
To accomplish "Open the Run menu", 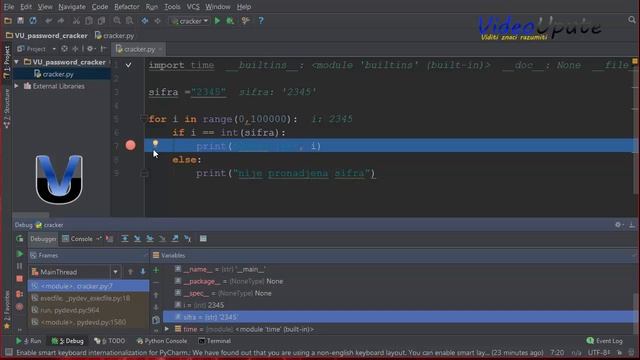I will (151, 7).
